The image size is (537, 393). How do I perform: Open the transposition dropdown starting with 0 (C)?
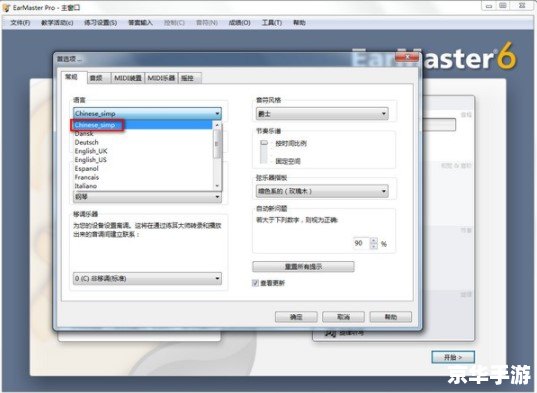point(147,279)
